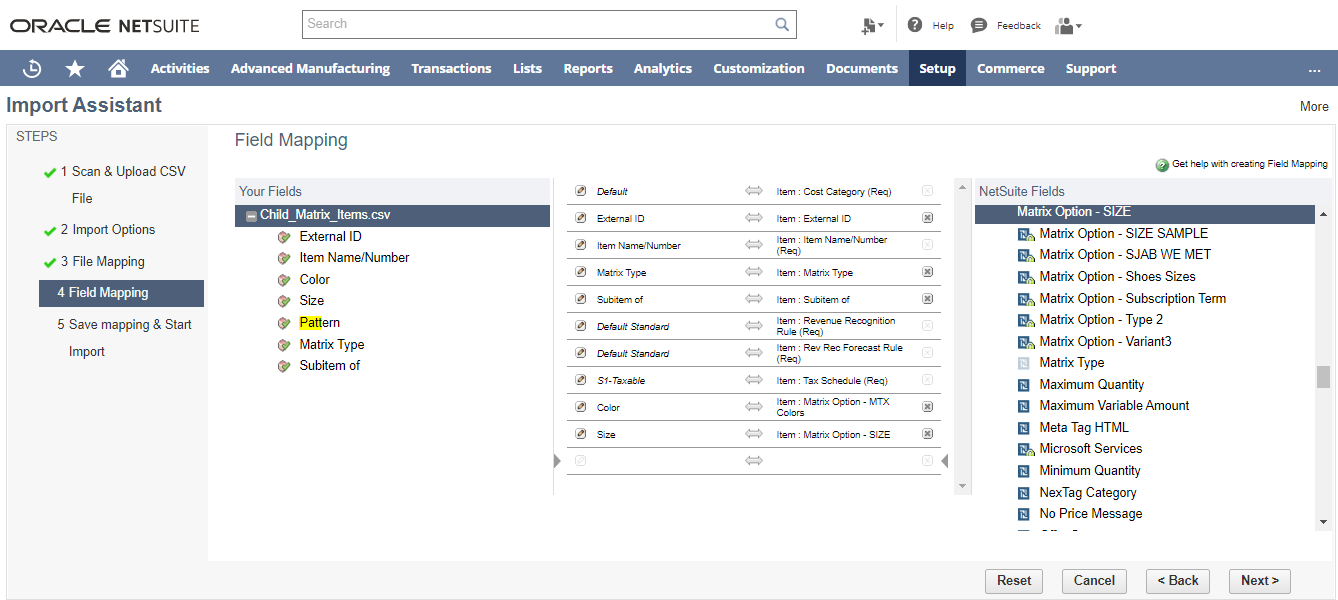Open the Create New dropdown icon
Image resolution: width=1338 pixels, height=600 pixels.
click(871, 26)
